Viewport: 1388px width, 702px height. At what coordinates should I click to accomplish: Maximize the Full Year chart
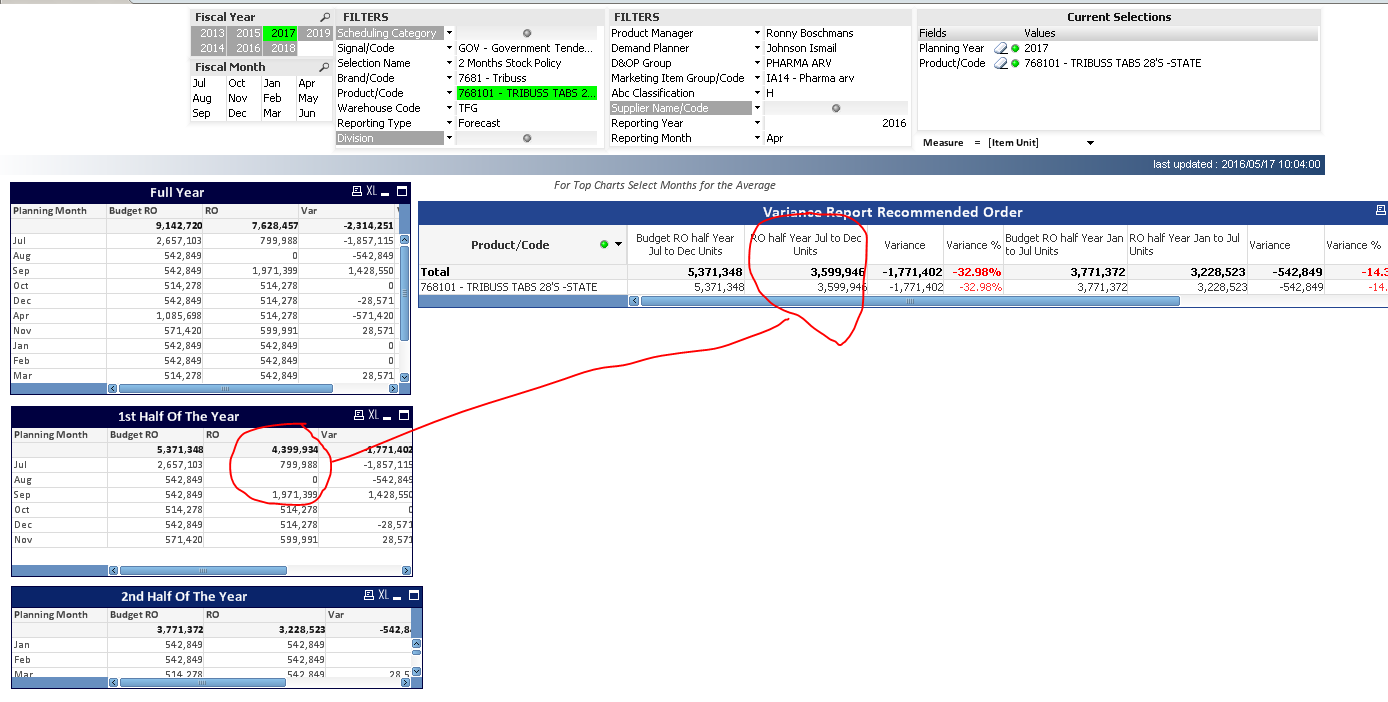402,191
